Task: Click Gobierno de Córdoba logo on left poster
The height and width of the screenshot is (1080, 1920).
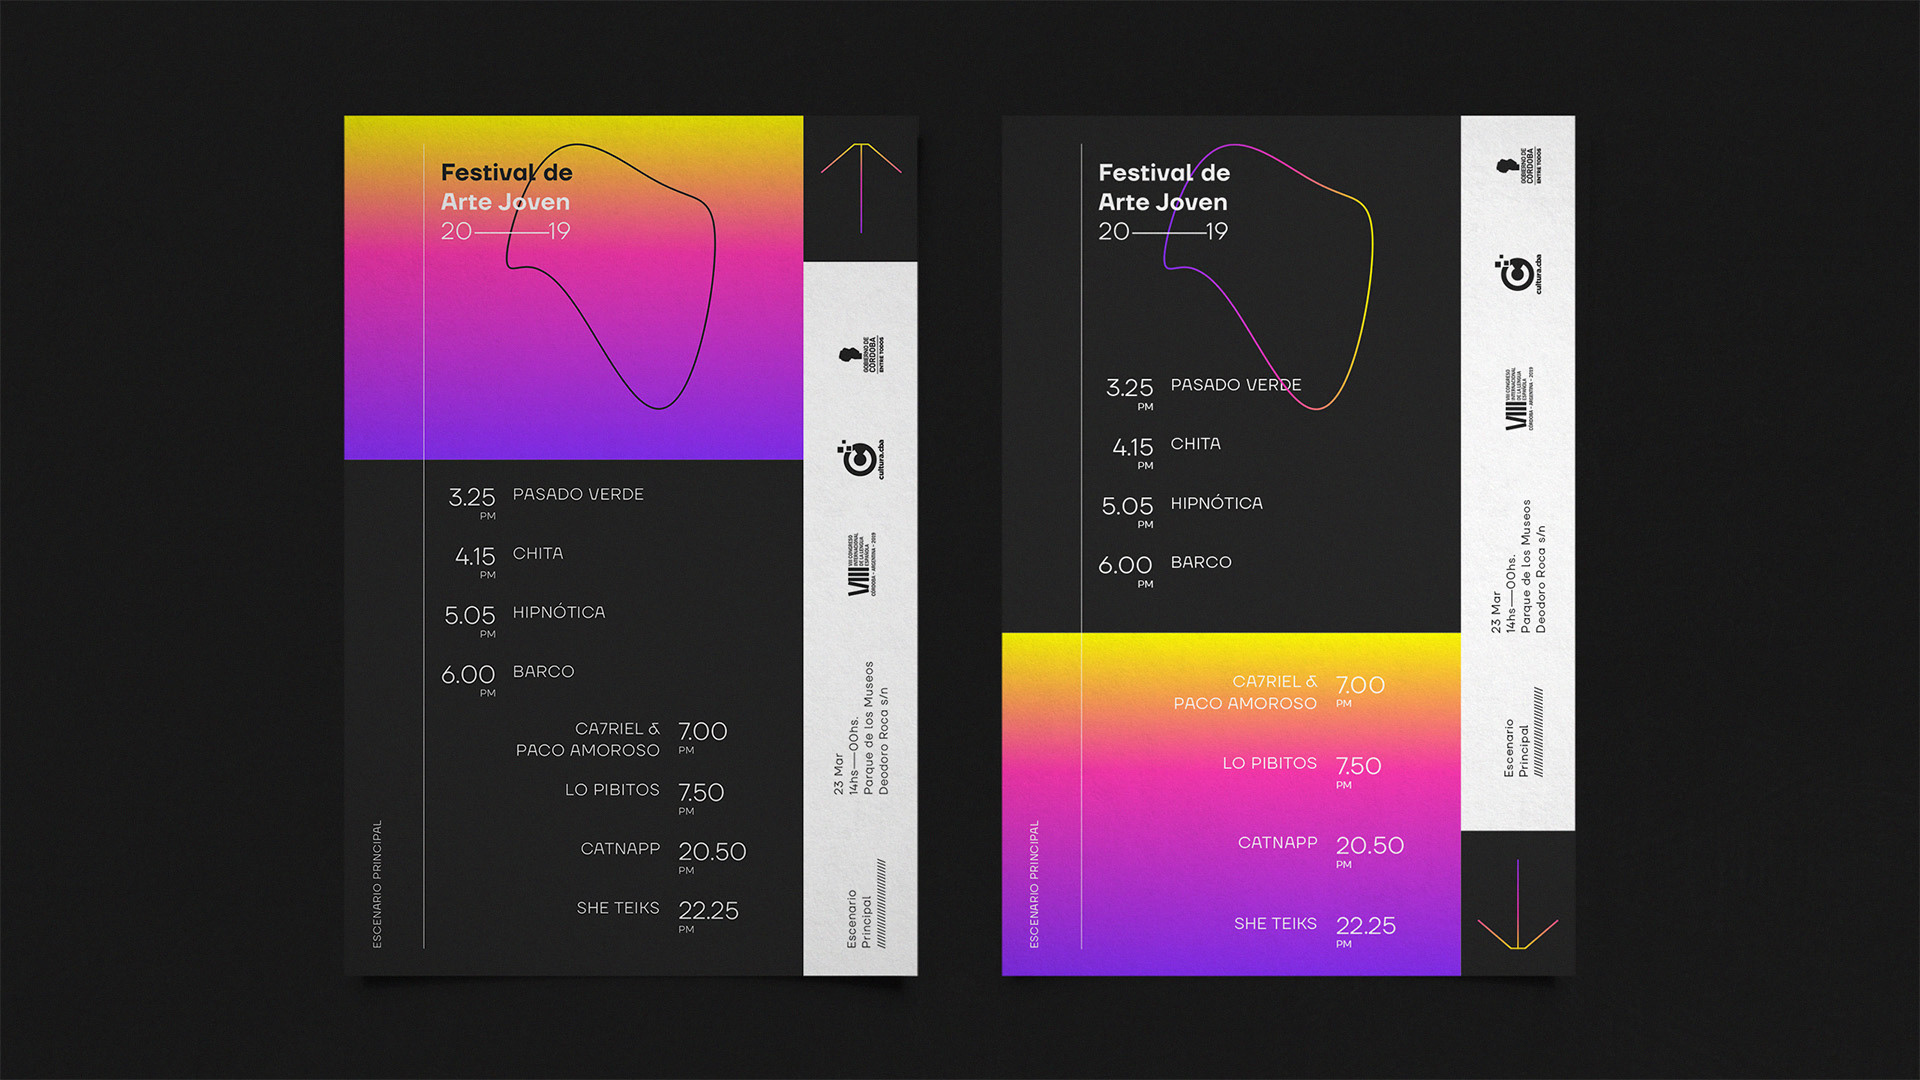Action: click(x=861, y=355)
